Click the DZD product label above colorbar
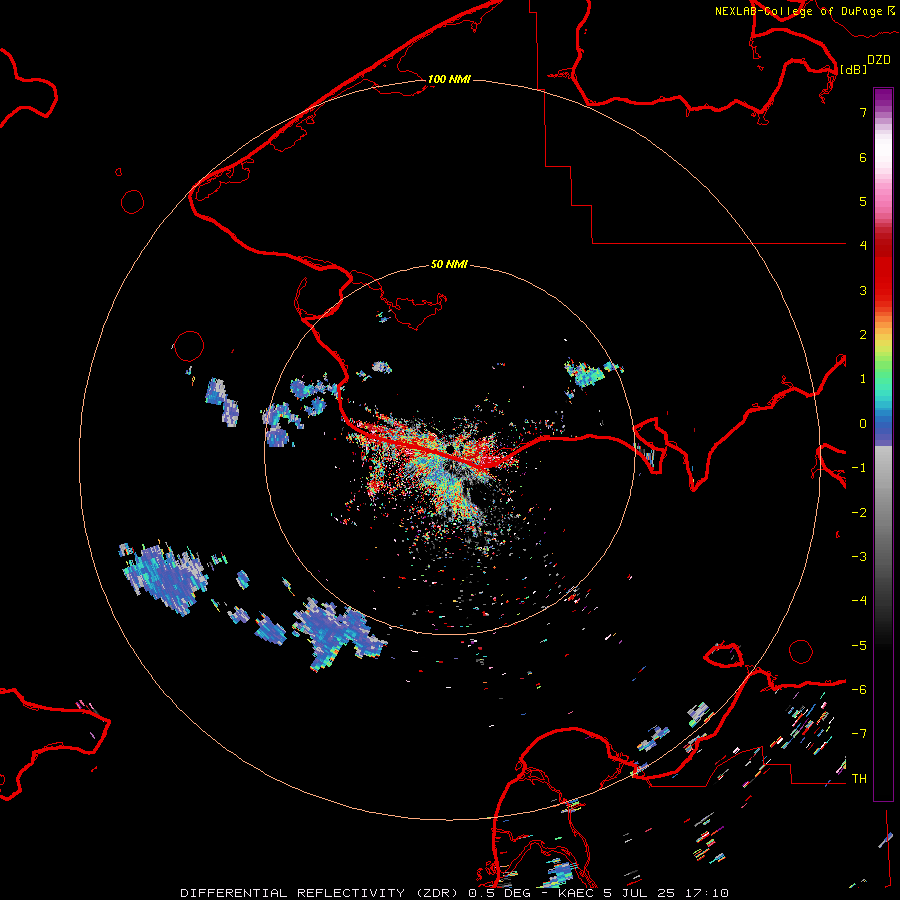This screenshot has height=900, width=900. pos(879,60)
